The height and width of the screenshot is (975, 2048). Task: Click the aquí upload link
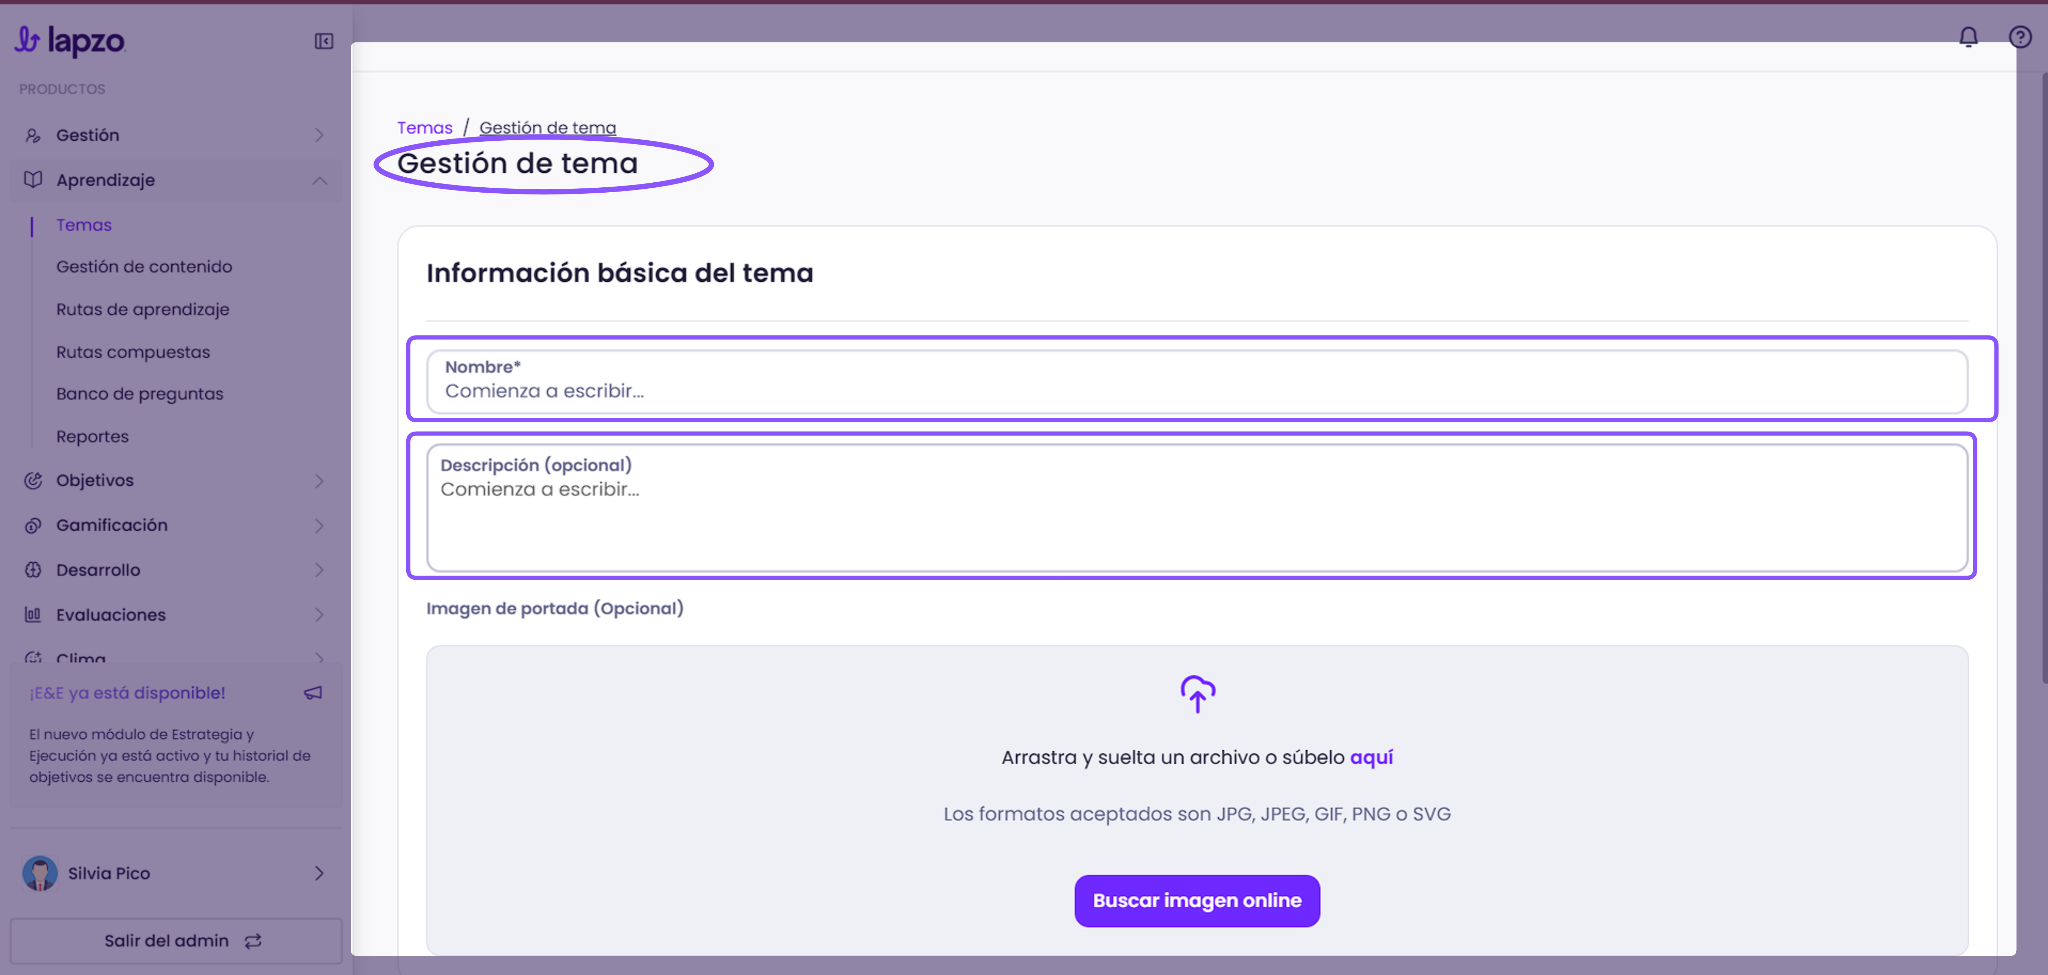point(1371,757)
